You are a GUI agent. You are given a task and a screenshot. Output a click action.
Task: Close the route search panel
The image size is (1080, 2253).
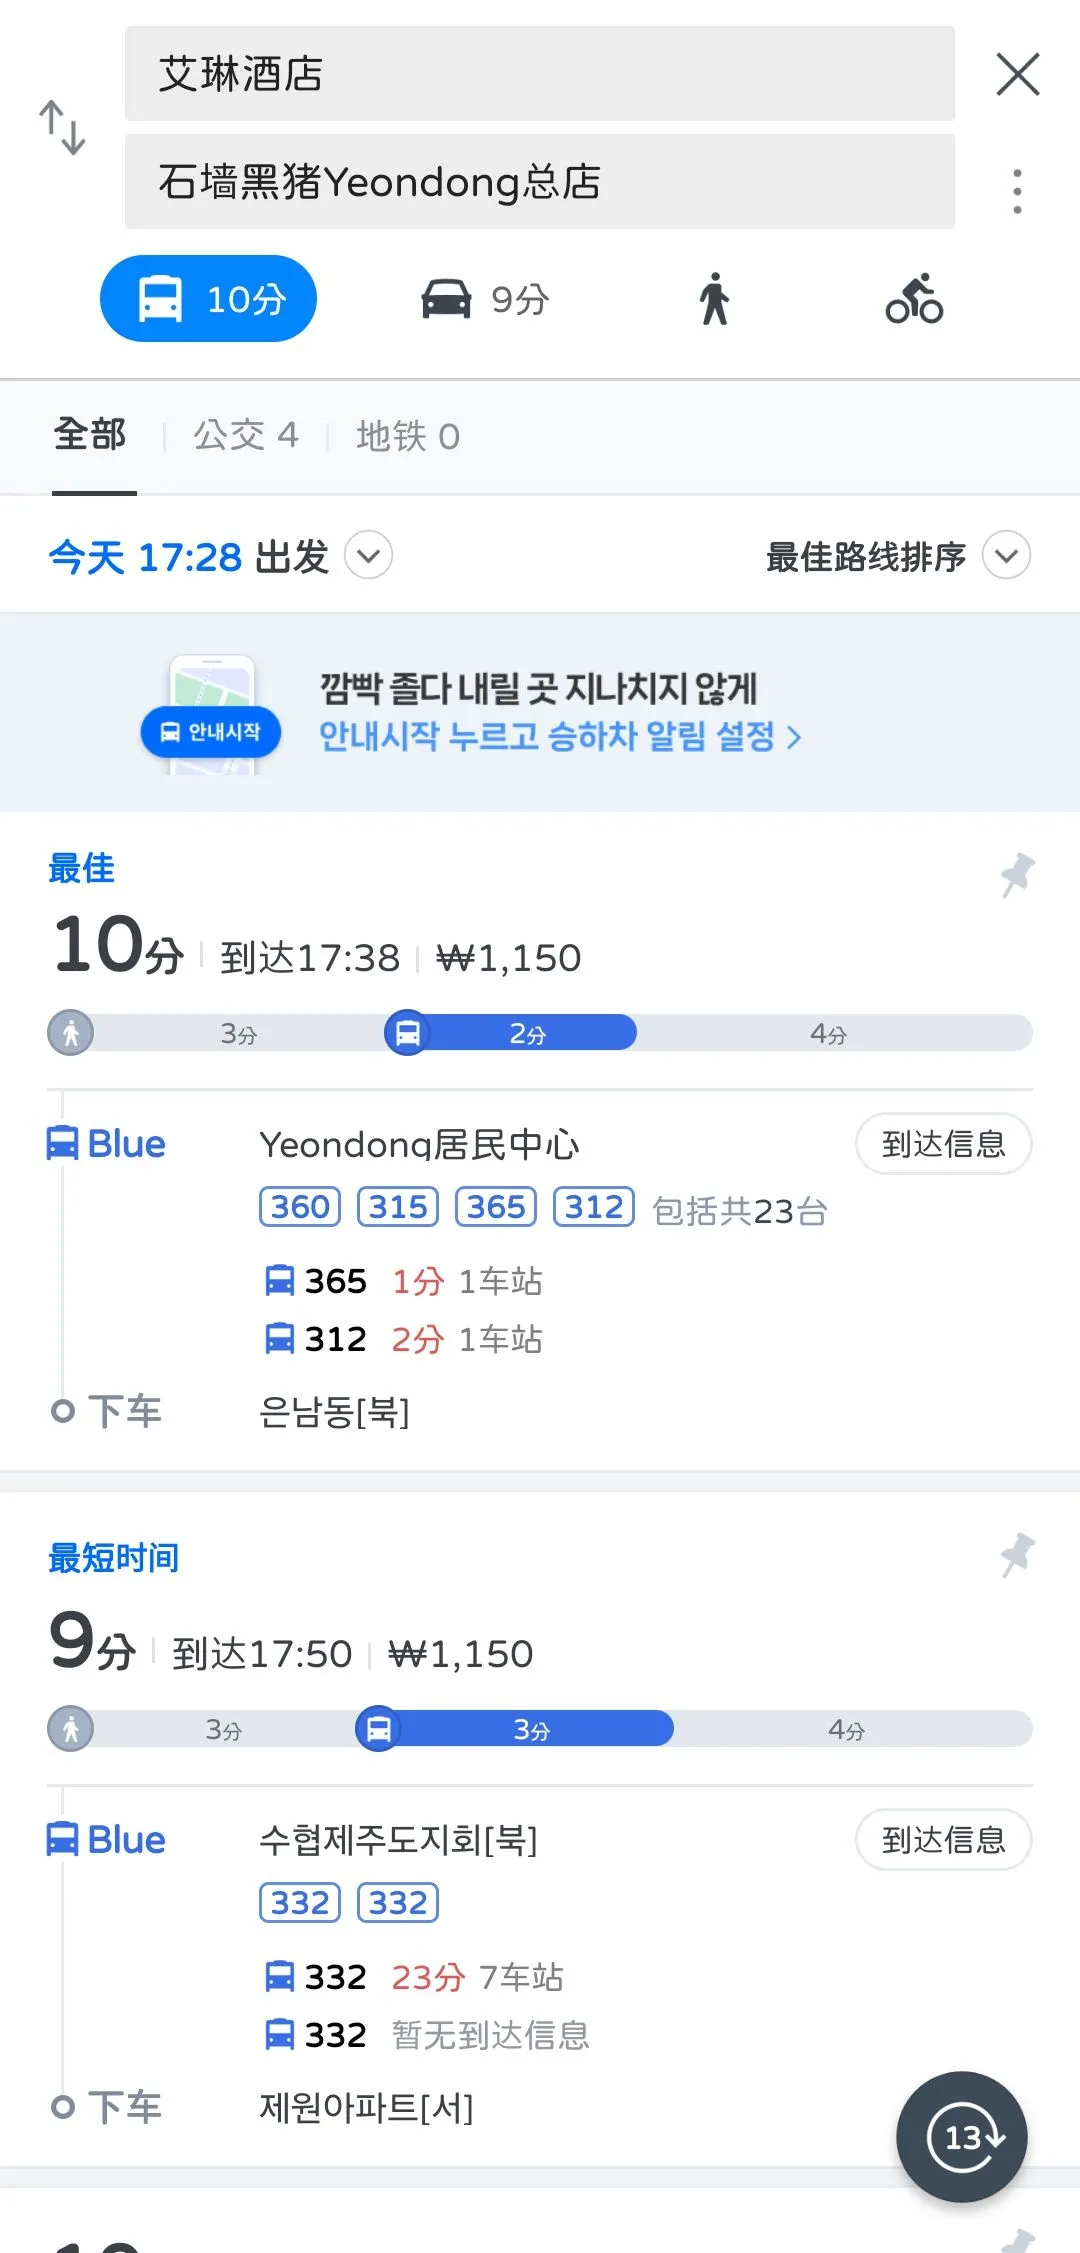(x=1017, y=75)
